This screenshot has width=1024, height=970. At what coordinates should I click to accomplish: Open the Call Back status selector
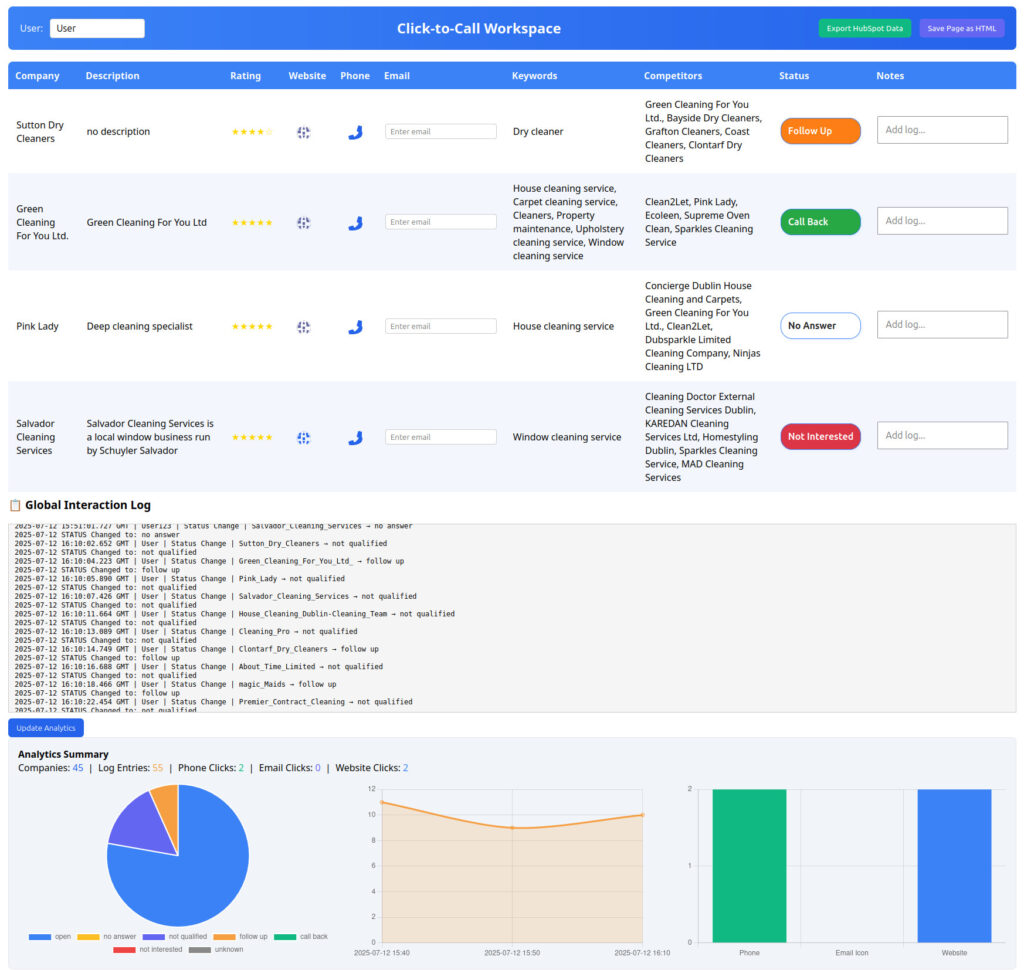tap(820, 222)
